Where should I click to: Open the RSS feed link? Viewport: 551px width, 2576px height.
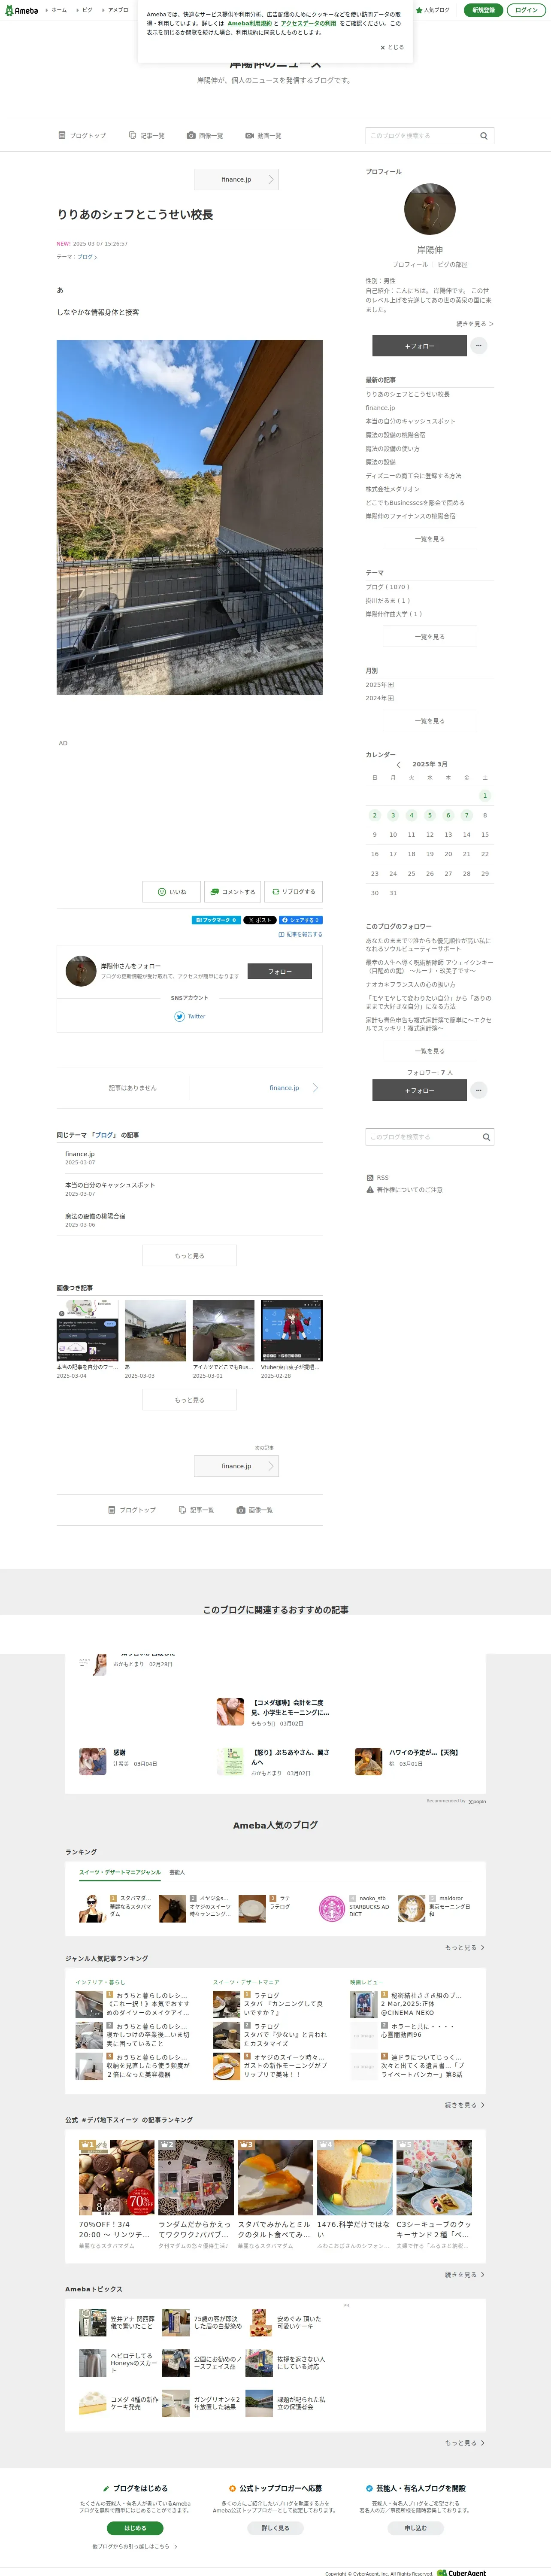377,1178
